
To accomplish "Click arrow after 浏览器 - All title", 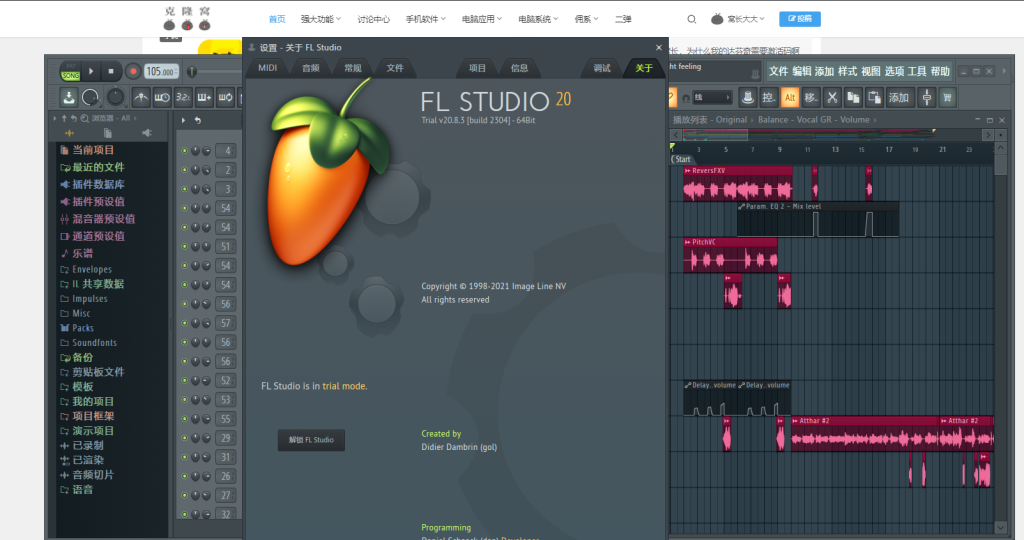I will coord(135,118).
